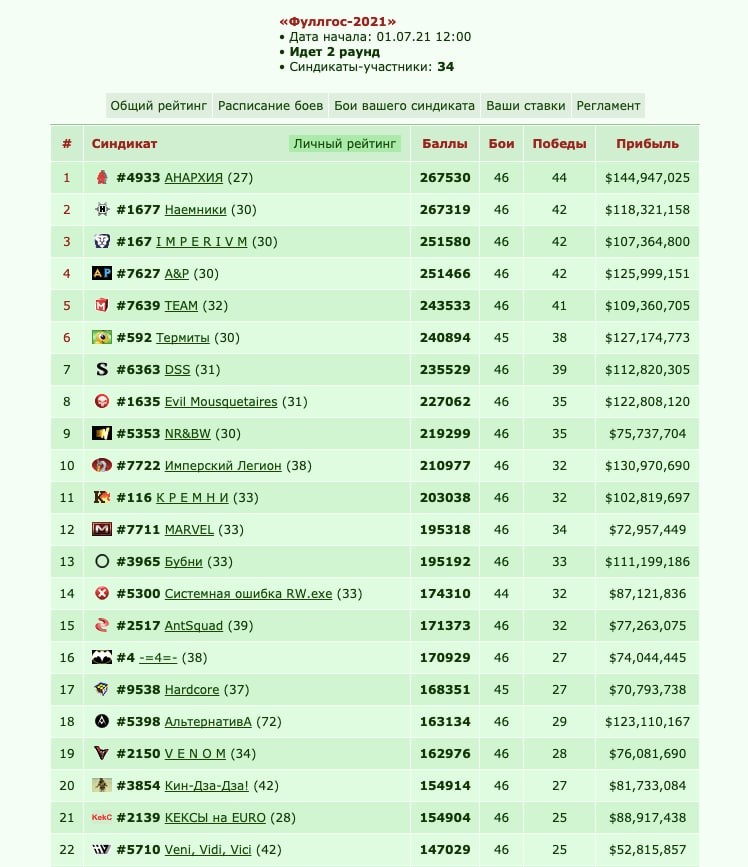
Task: Click the Личный рейтинг button
Action: [x=344, y=144]
